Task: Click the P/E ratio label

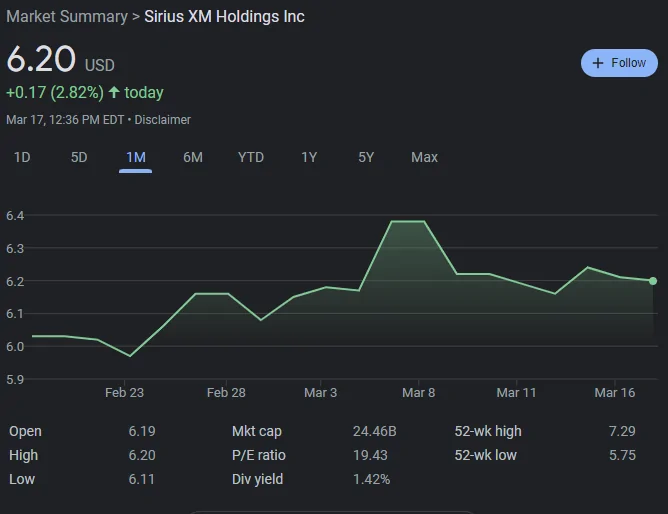Action: pos(259,455)
